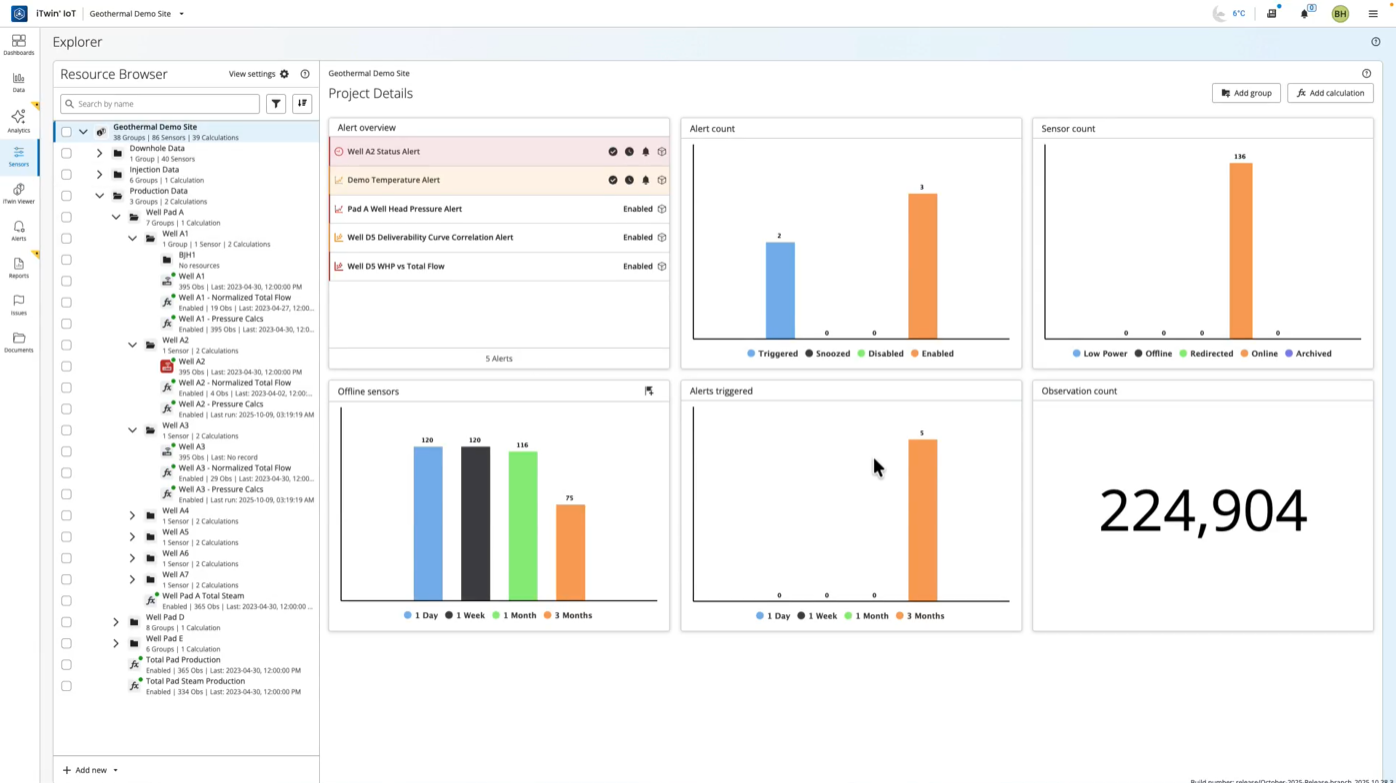The width and height of the screenshot is (1396, 783).
Task: Click the Add calculation button
Action: (x=1330, y=93)
